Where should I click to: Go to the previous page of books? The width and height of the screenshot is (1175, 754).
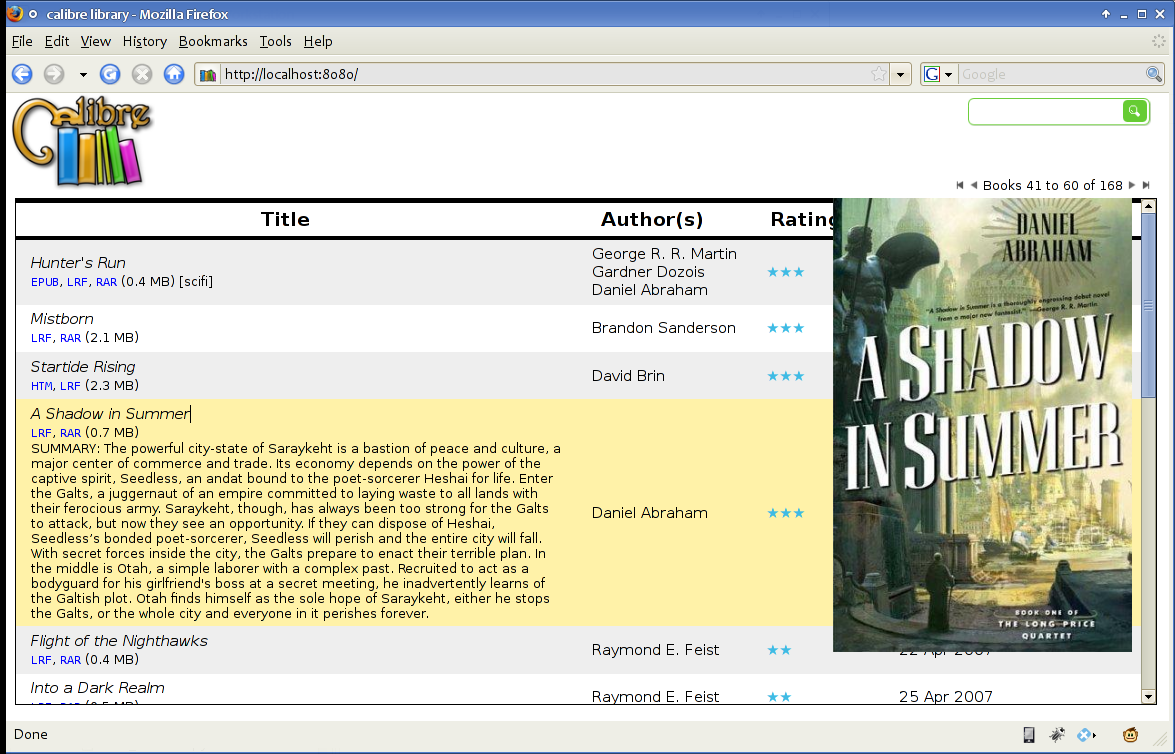pos(974,185)
